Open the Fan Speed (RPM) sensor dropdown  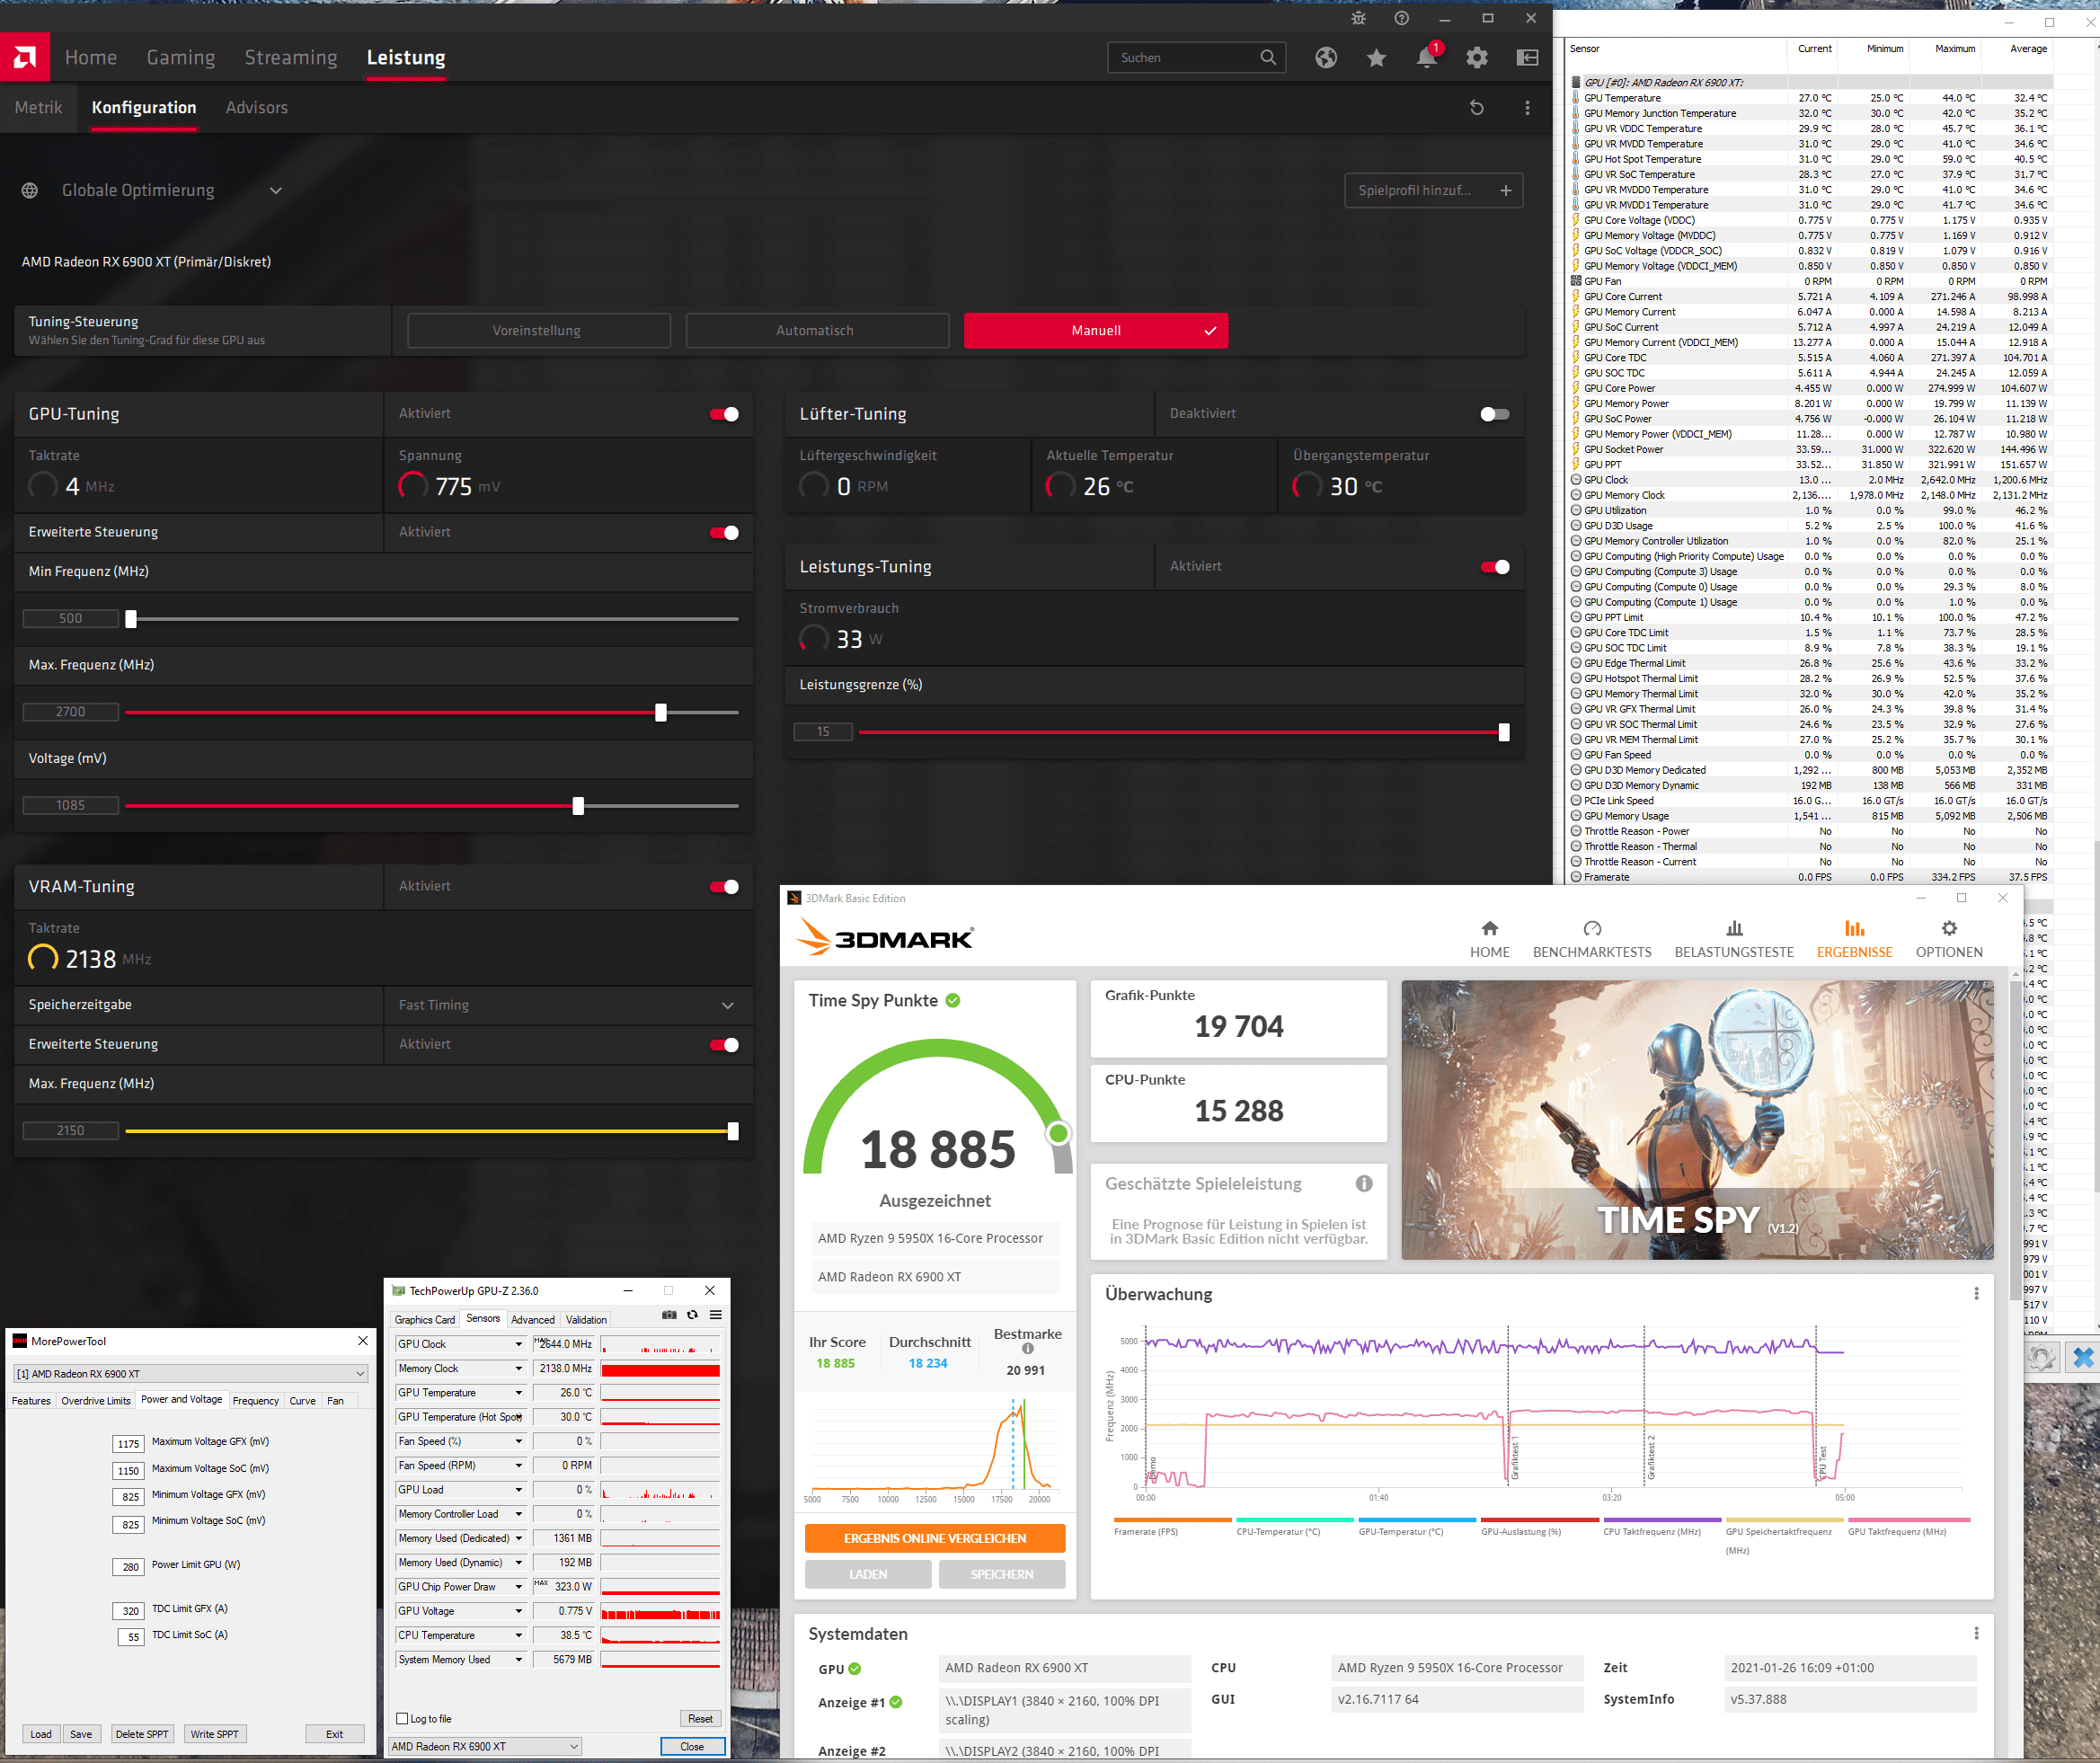pos(518,1465)
